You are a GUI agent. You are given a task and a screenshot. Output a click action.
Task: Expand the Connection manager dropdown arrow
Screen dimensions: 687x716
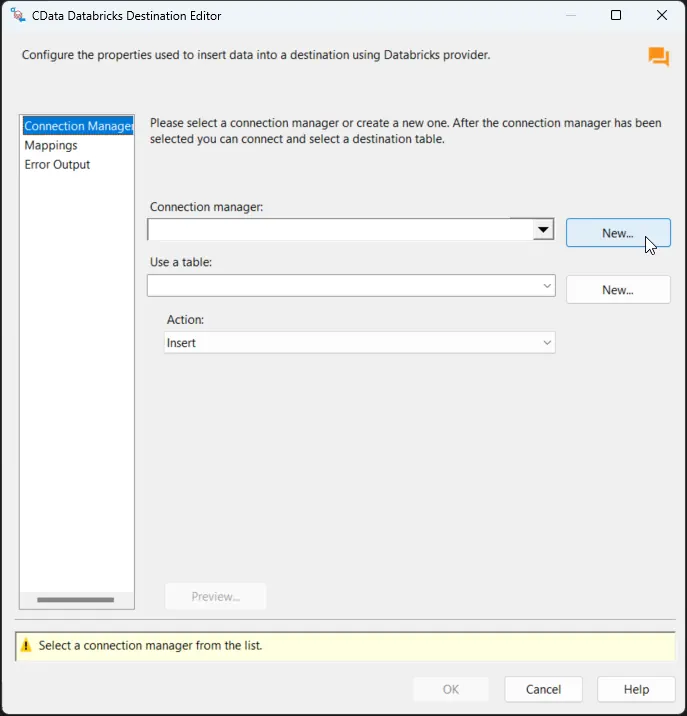coord(542,230)
